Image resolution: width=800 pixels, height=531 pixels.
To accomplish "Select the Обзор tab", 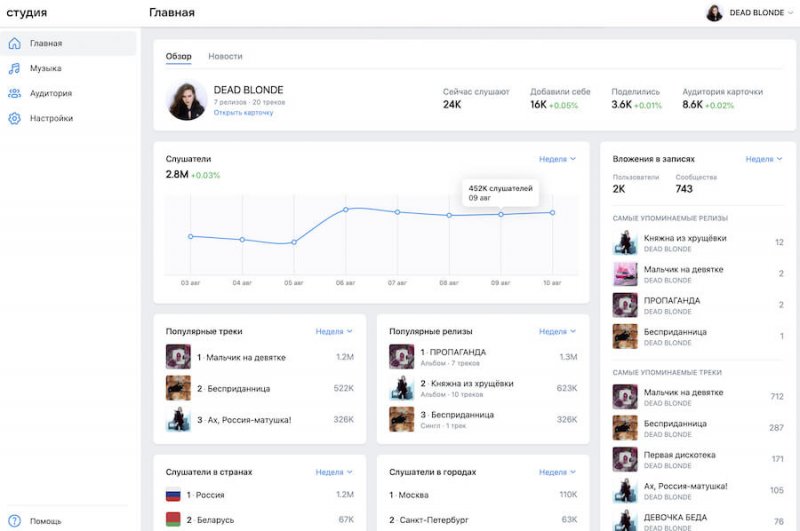I will point(178,56).
